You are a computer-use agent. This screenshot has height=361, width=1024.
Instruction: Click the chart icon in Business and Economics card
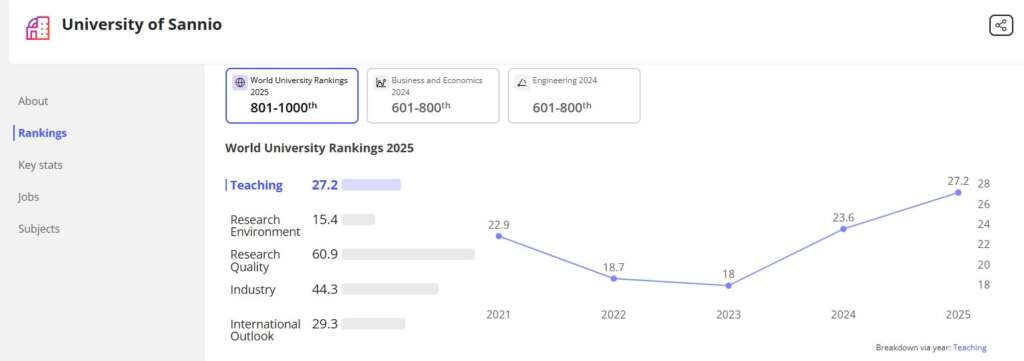click(x=381, y=83)
